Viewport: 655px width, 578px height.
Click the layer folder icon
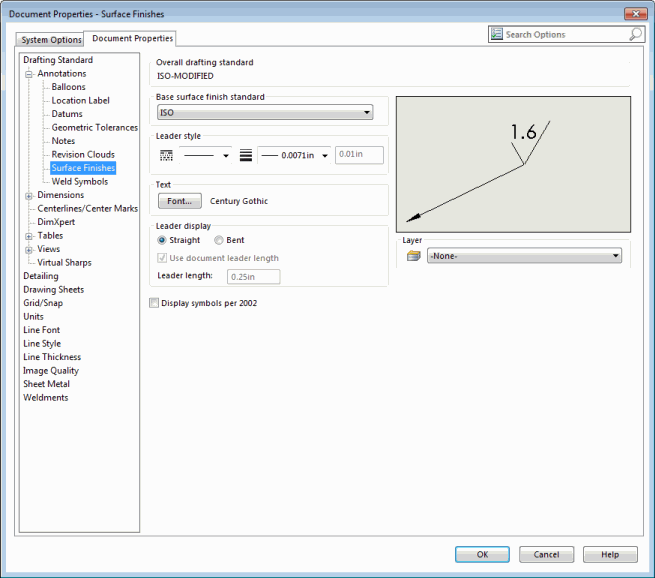(414, 256)
